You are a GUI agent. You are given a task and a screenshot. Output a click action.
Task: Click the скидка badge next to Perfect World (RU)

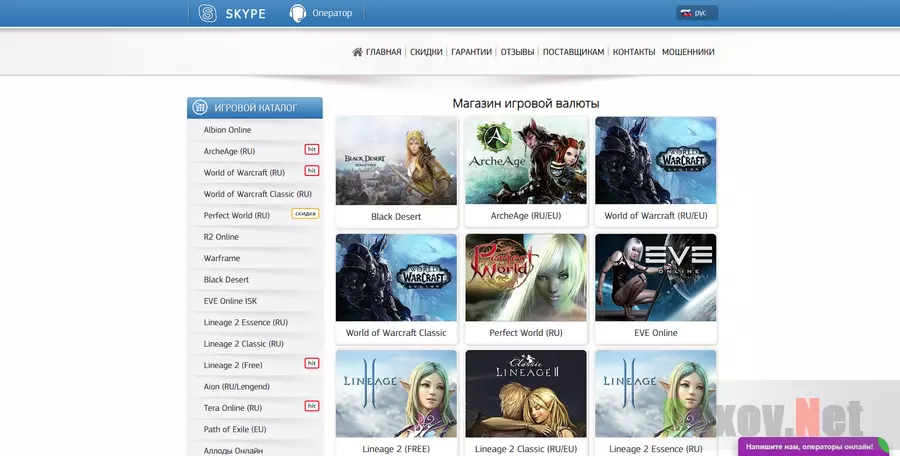tap(305, 214)
